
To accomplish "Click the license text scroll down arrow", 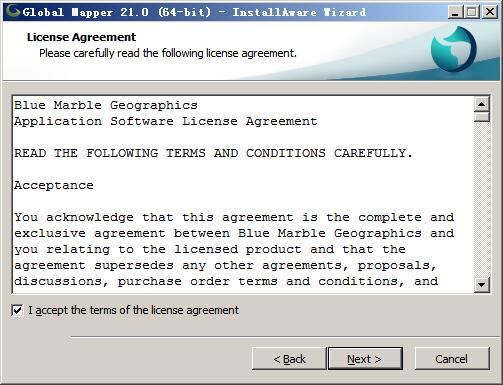I will pyautogui.click(x=482, y=285).
